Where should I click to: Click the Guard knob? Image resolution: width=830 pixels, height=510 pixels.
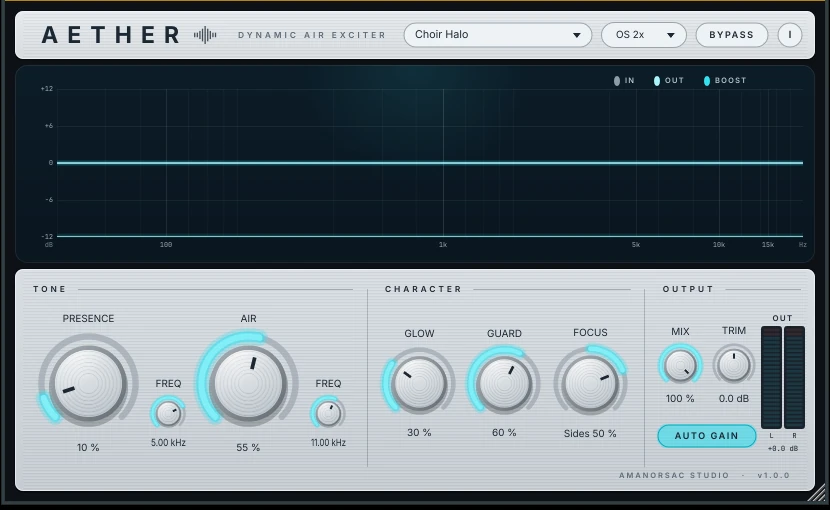504,383
